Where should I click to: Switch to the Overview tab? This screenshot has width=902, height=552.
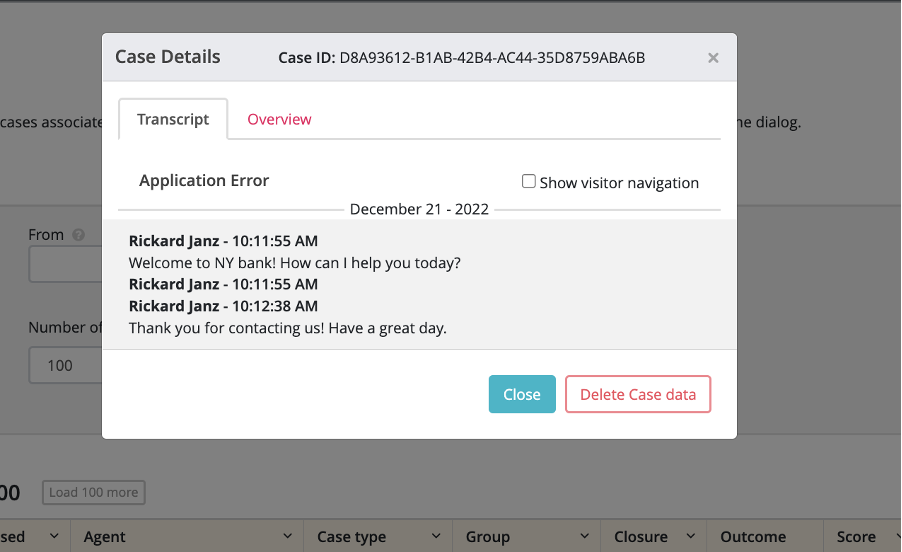tap(279, 119)
